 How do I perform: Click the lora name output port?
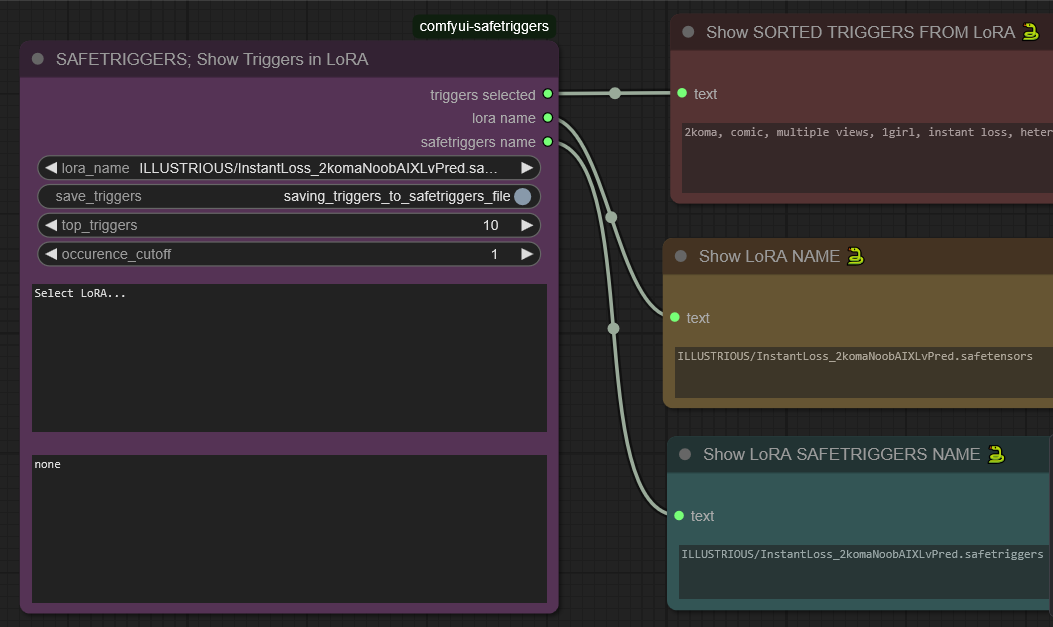[547, 118]
